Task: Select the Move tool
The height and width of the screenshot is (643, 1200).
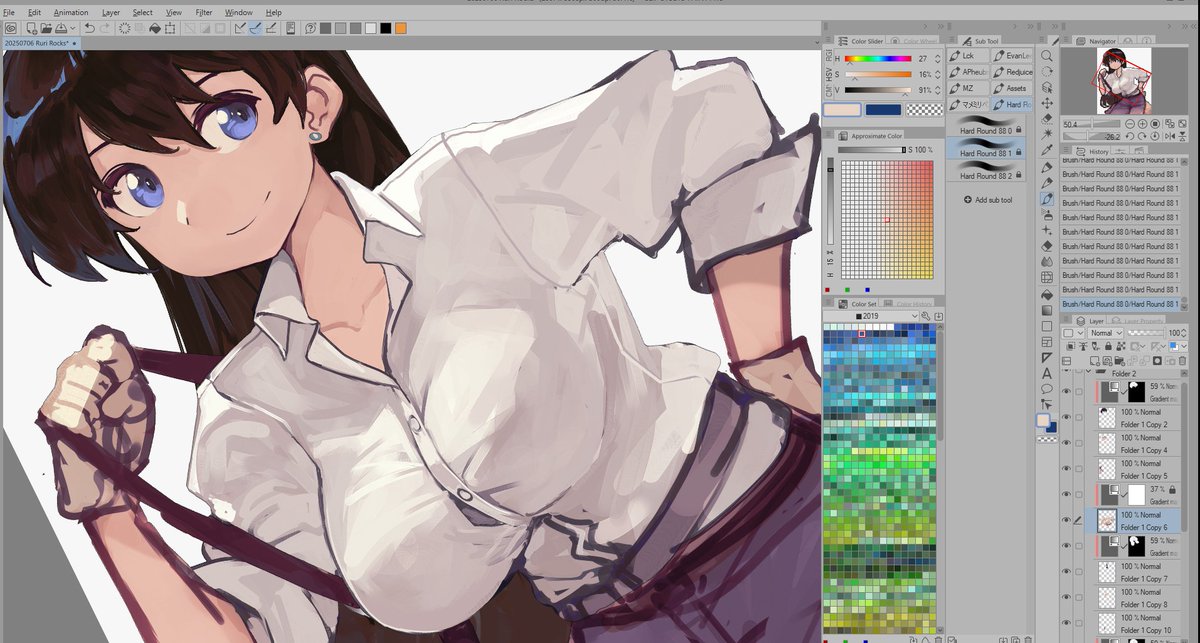Action: coord(1046,102)
